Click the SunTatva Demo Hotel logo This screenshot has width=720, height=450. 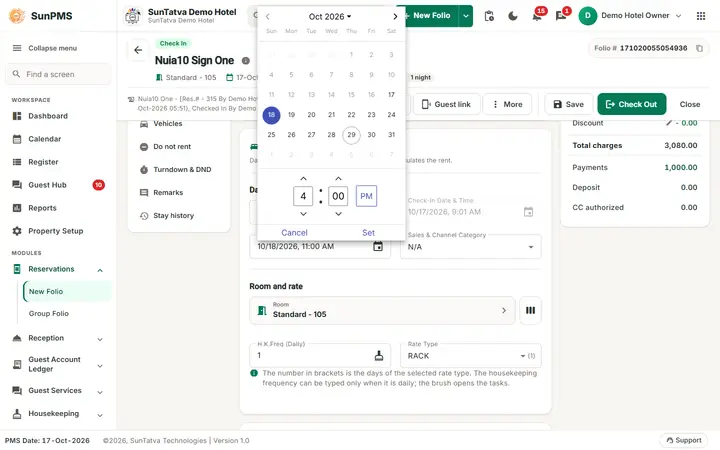coord(133,16)
